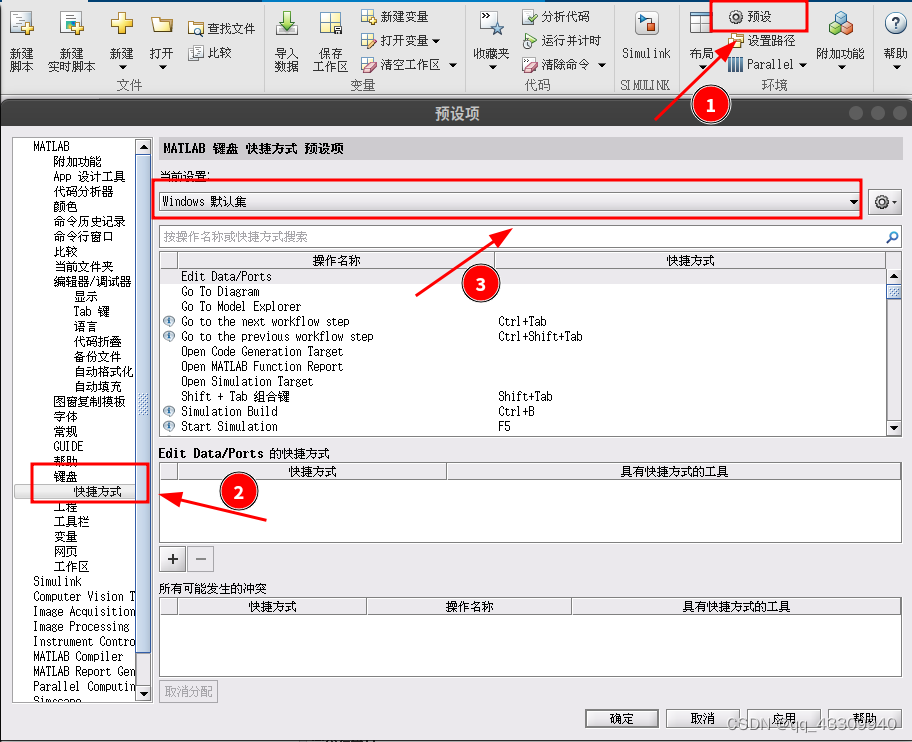Open the Windows 默认集 settings dropdown

coord(509,202)
